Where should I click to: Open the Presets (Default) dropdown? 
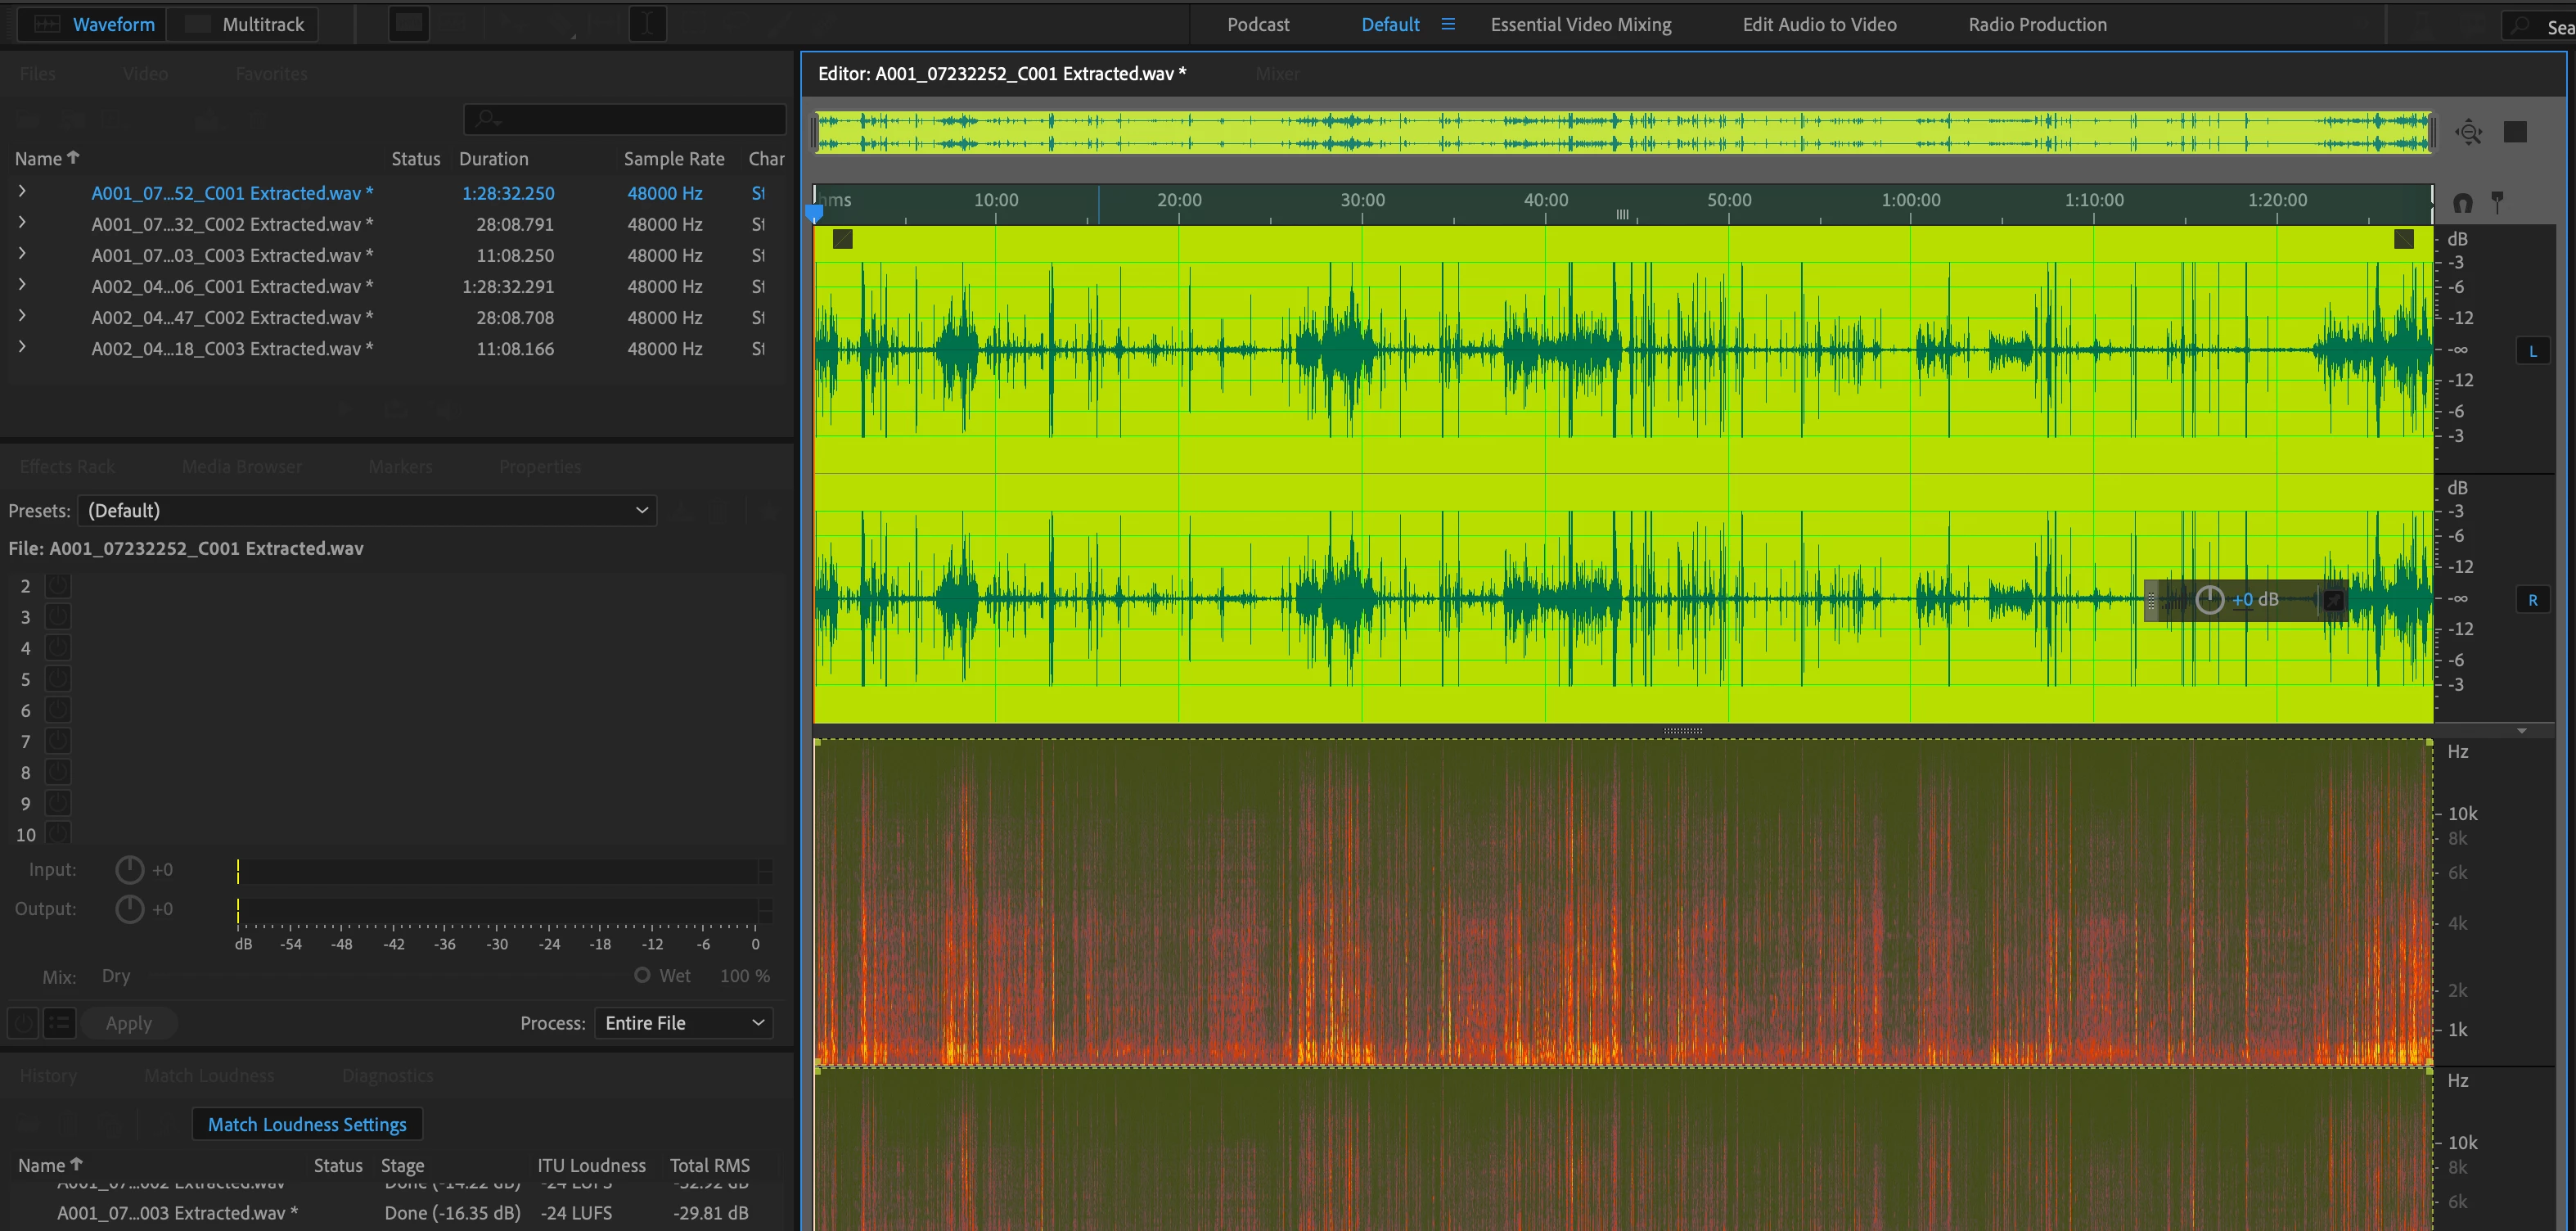[366, 510]
